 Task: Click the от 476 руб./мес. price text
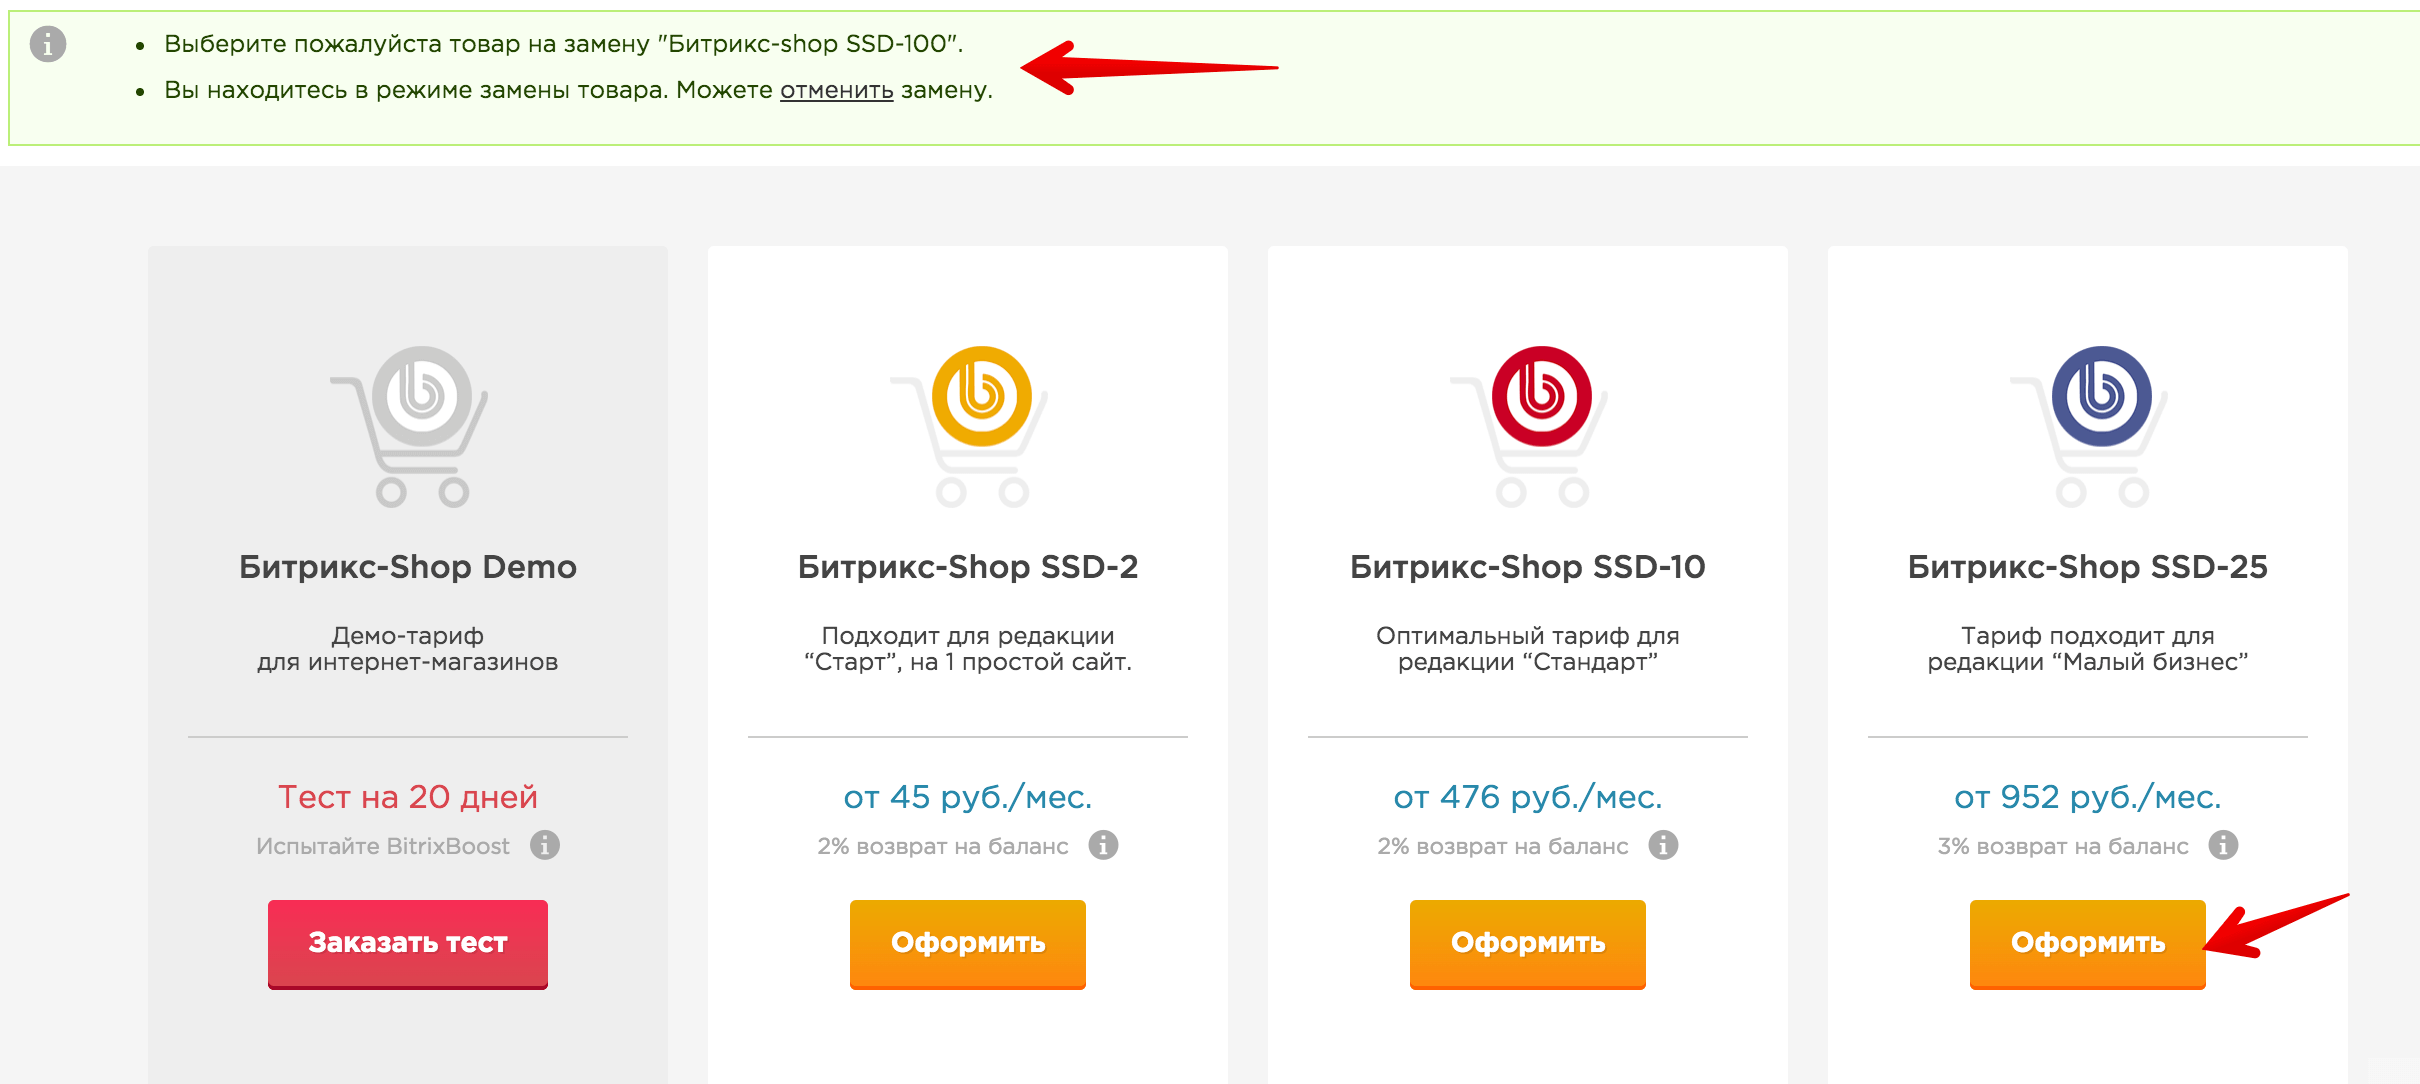click(x=1528, y=797)
